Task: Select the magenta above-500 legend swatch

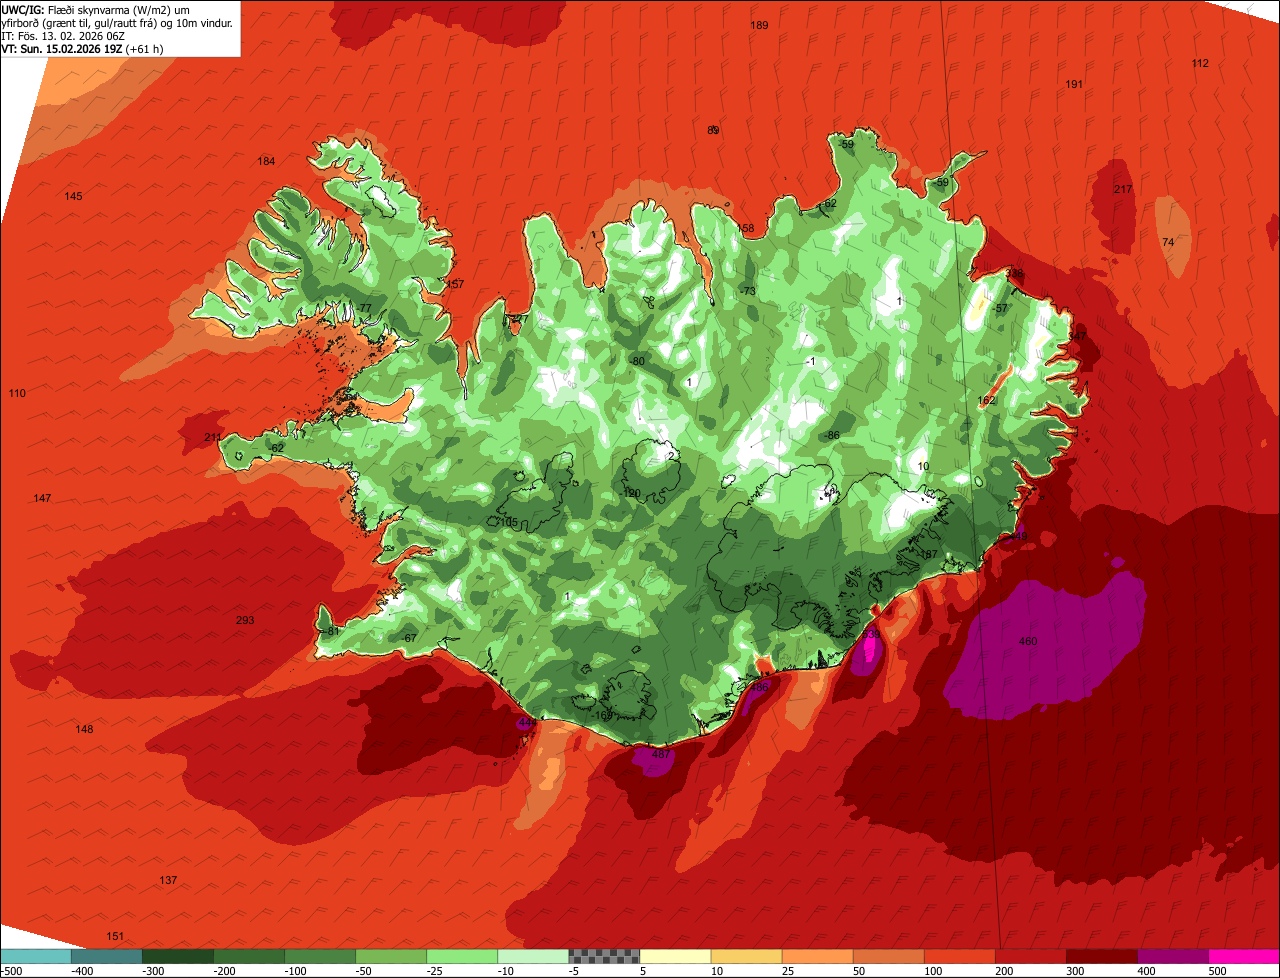Action: click(x=1244, y=956)
